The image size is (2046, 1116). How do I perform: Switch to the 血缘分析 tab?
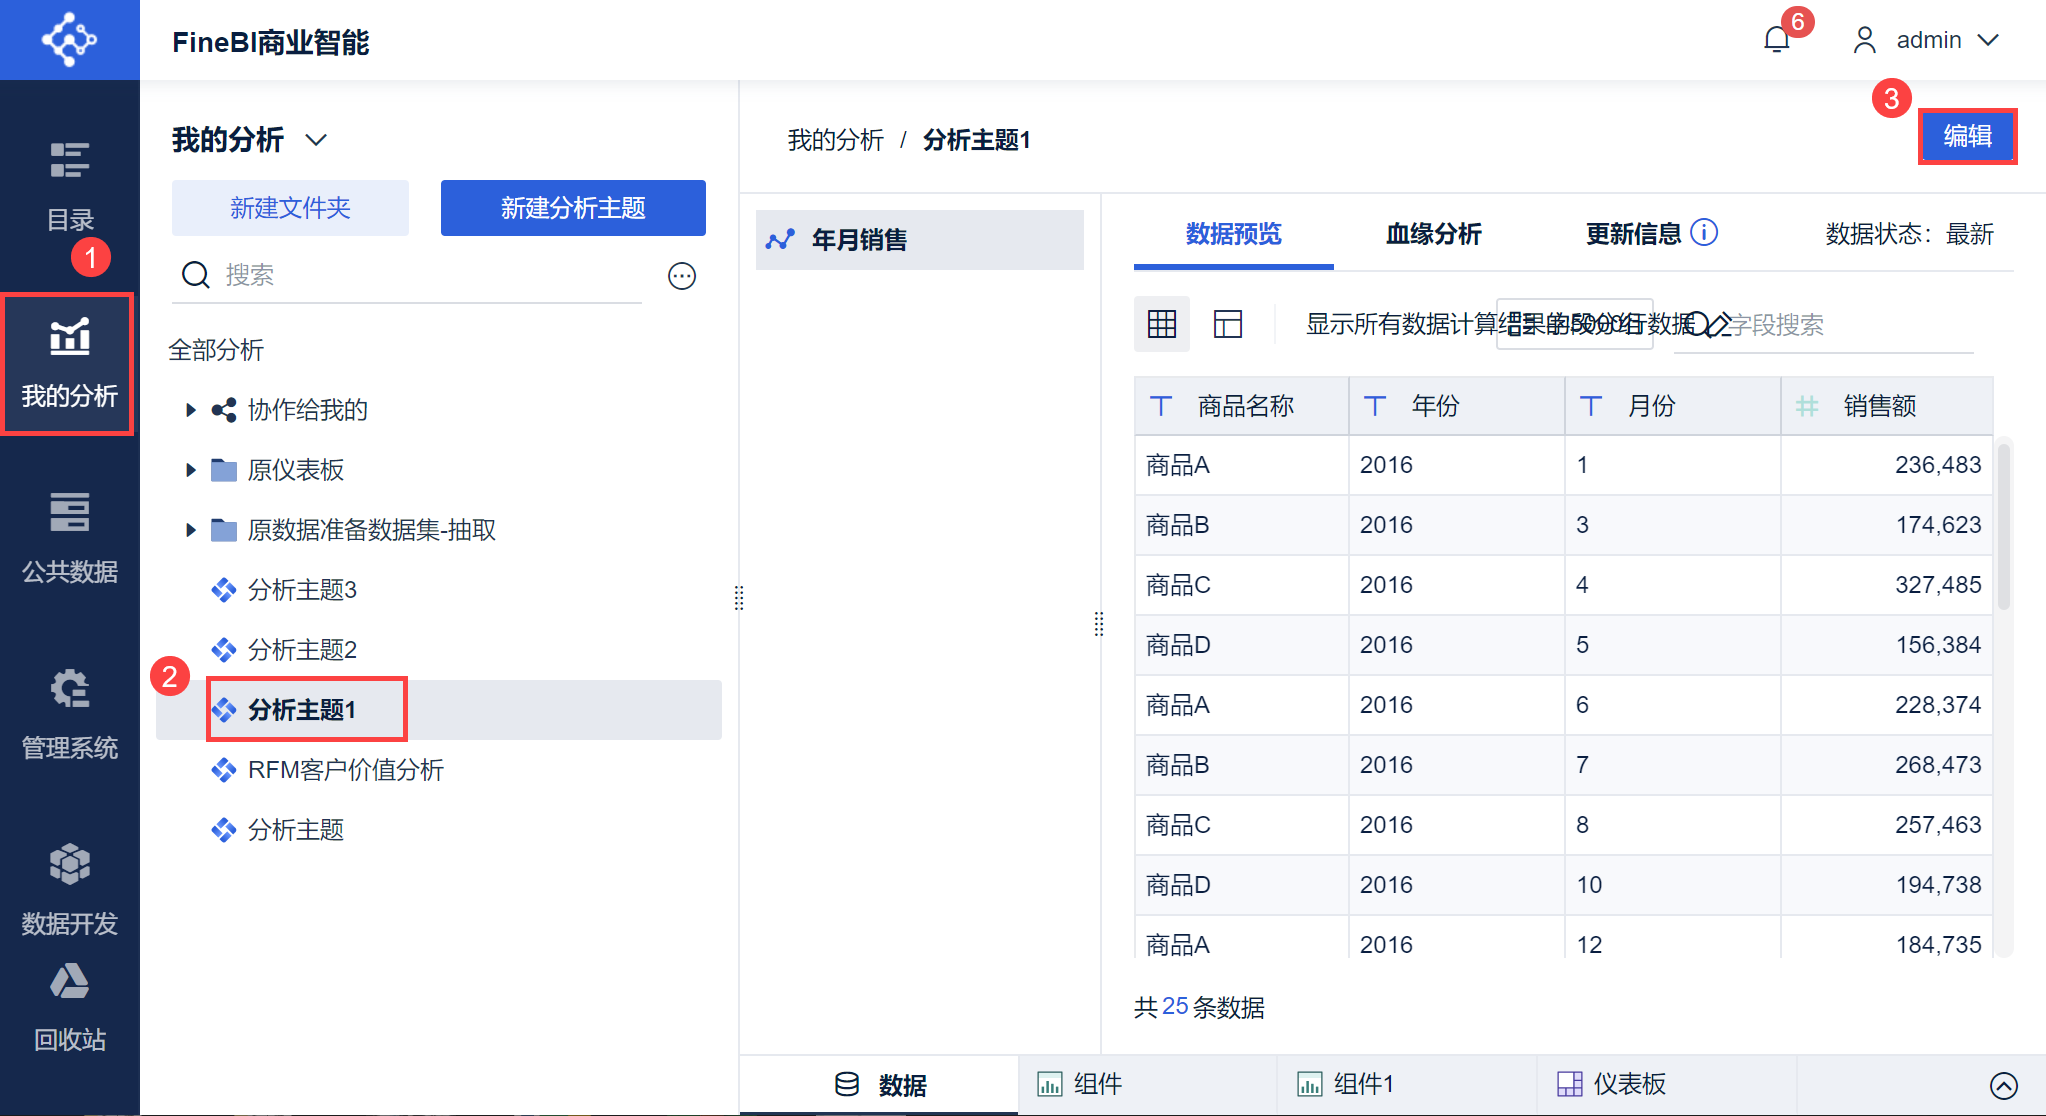tap(1433, 234)
